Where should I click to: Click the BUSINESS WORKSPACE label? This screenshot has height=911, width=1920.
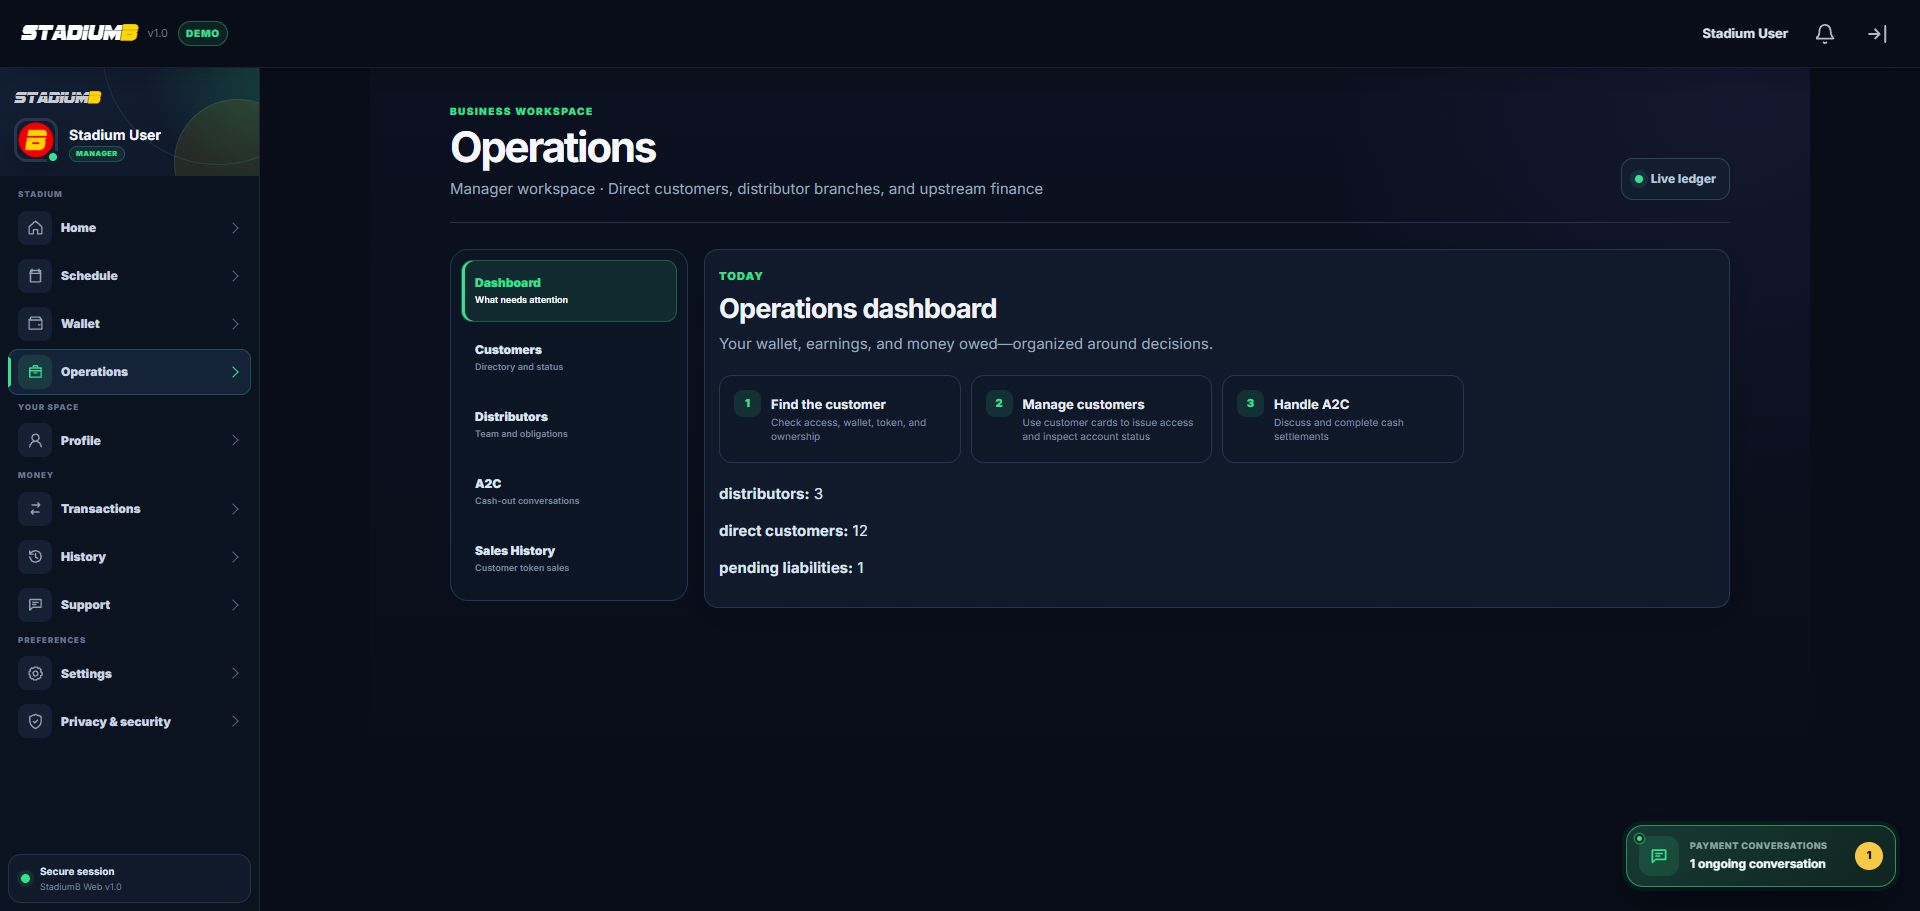tap(521, 112)
